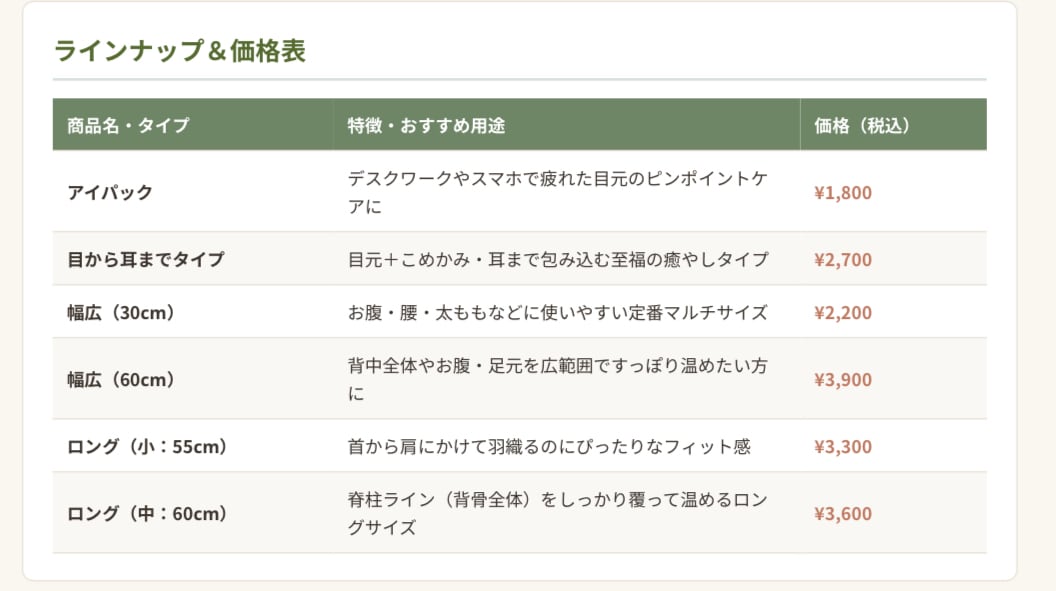Click the ¥3,900 price
1056x591 pixels.
(x=843, y=380)
